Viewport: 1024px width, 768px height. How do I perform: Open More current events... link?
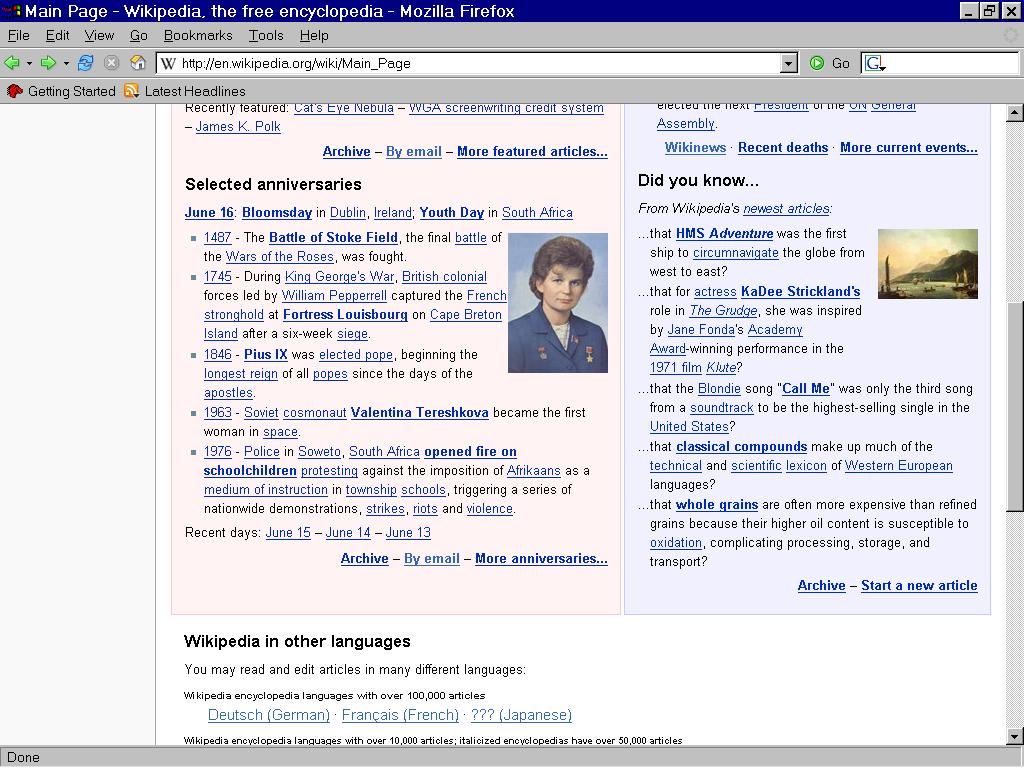click(x=908, y=148)
